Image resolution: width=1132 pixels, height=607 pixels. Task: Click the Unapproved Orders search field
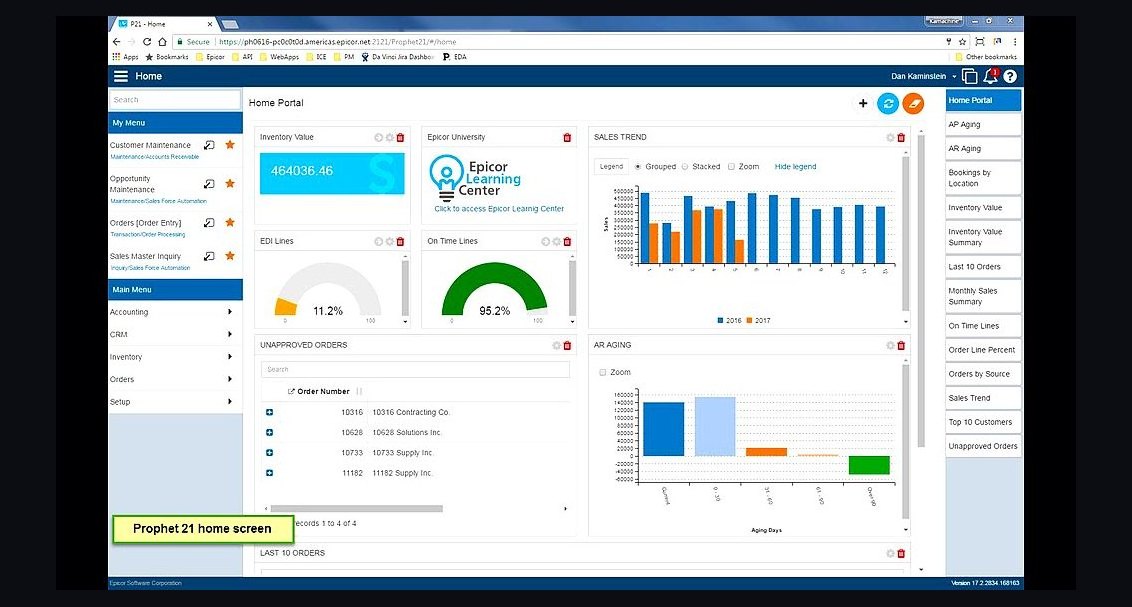click(415, 370)
